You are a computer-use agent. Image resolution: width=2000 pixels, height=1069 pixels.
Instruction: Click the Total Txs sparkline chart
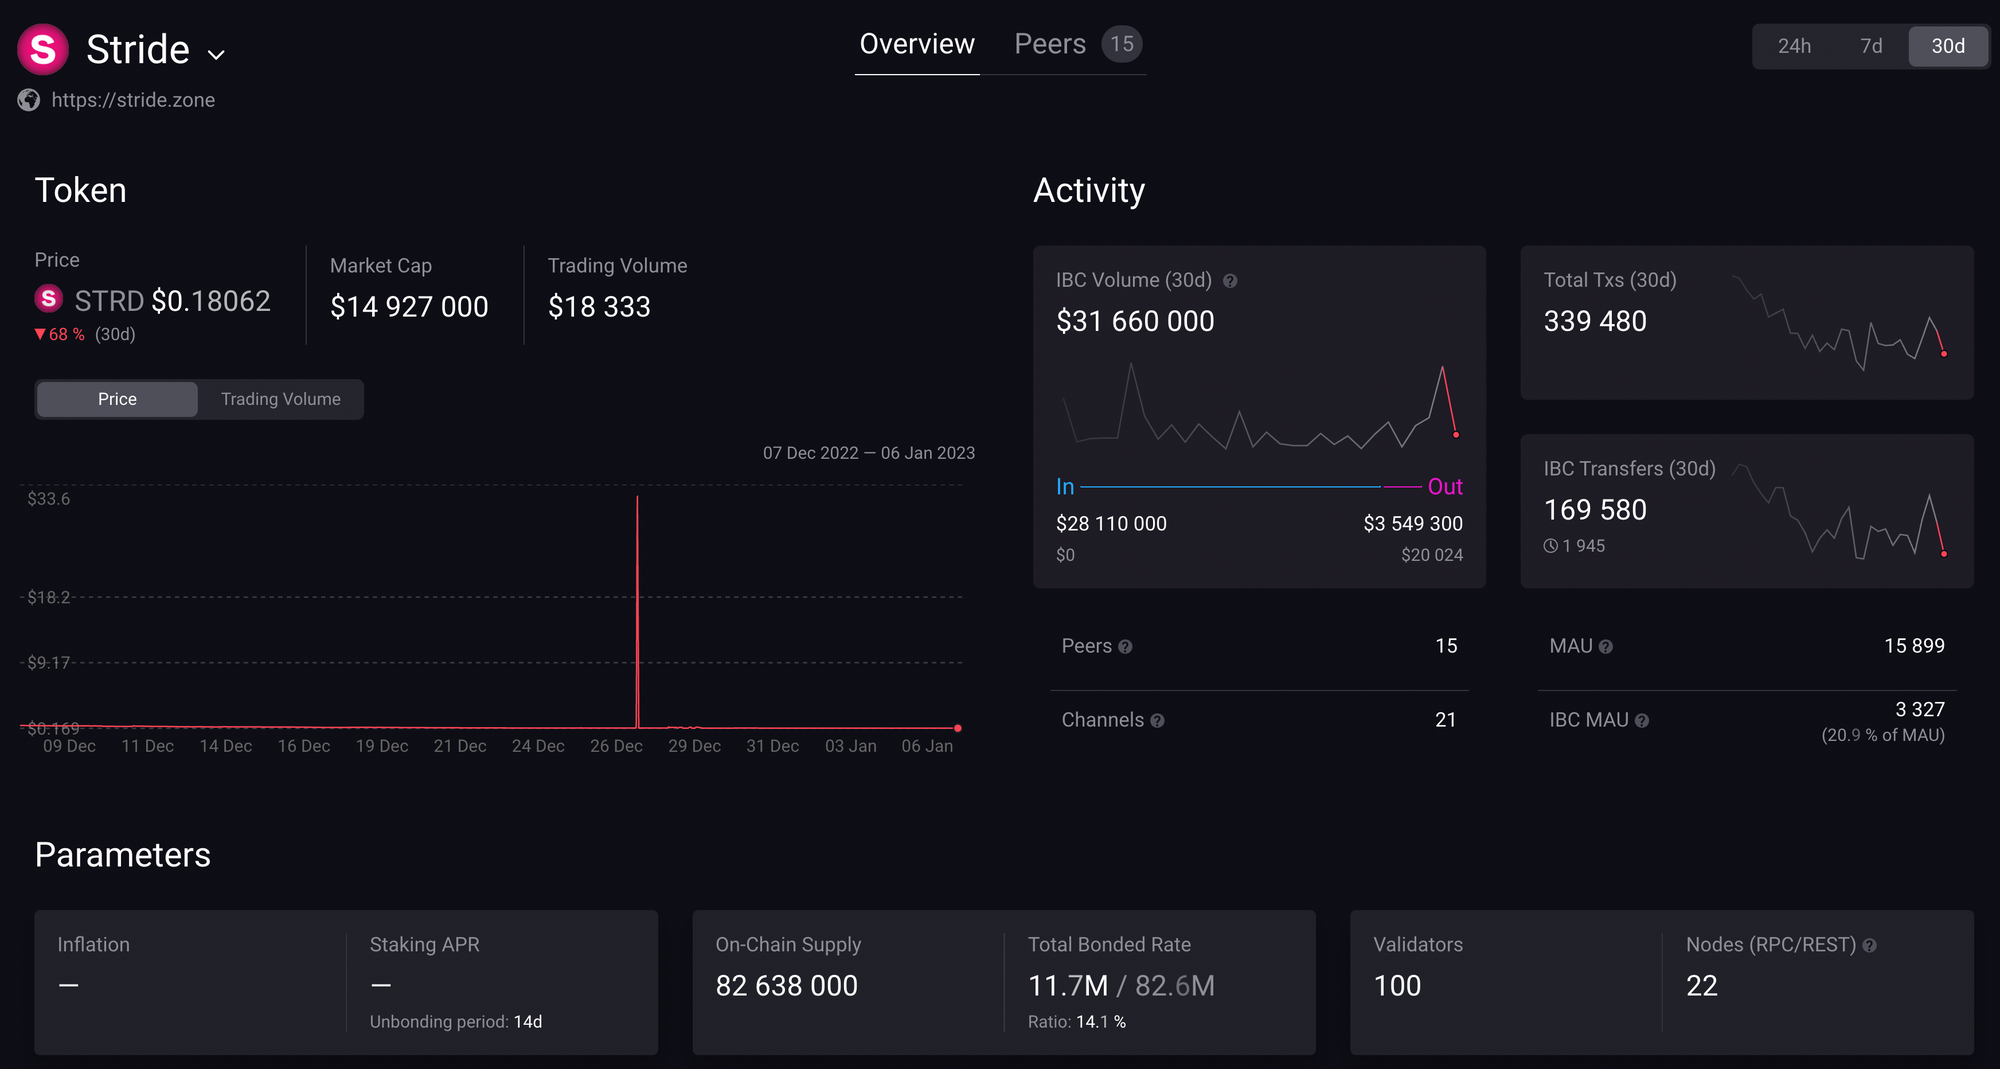1840,323
